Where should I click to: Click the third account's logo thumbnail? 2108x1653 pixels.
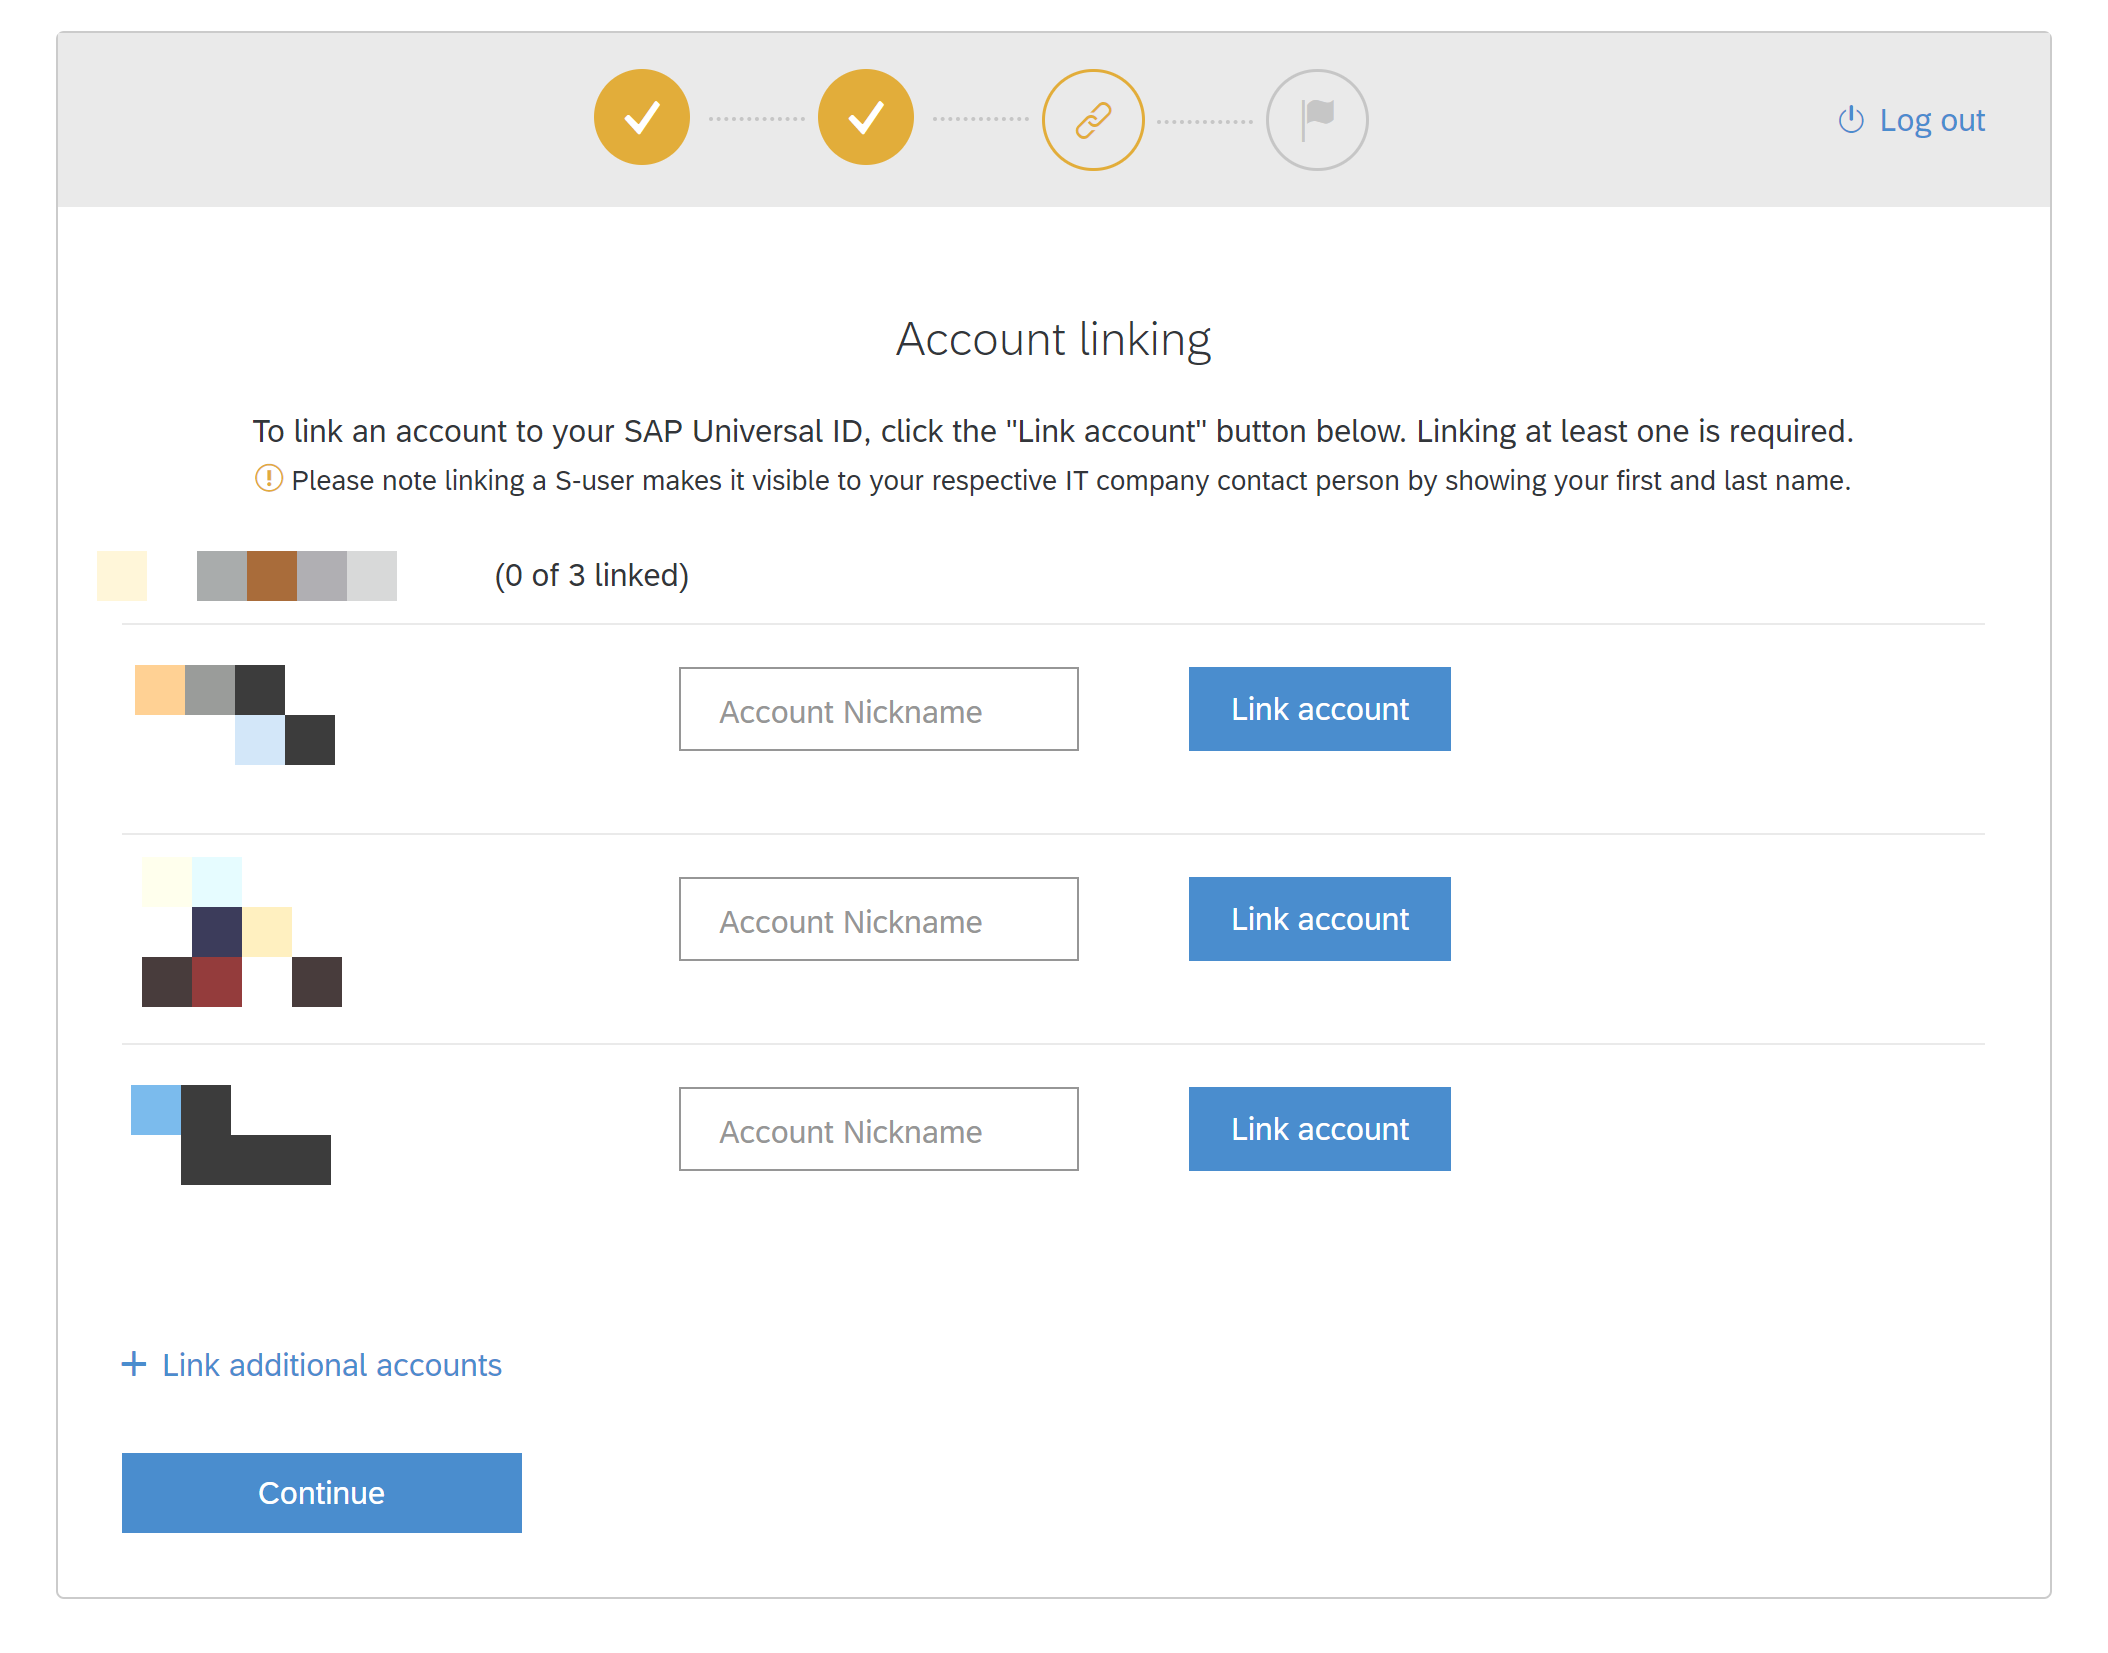(230, 1135)
